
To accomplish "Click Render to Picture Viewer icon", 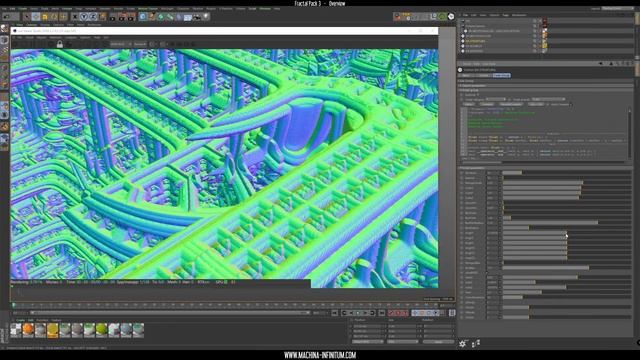I will (122, 17).
